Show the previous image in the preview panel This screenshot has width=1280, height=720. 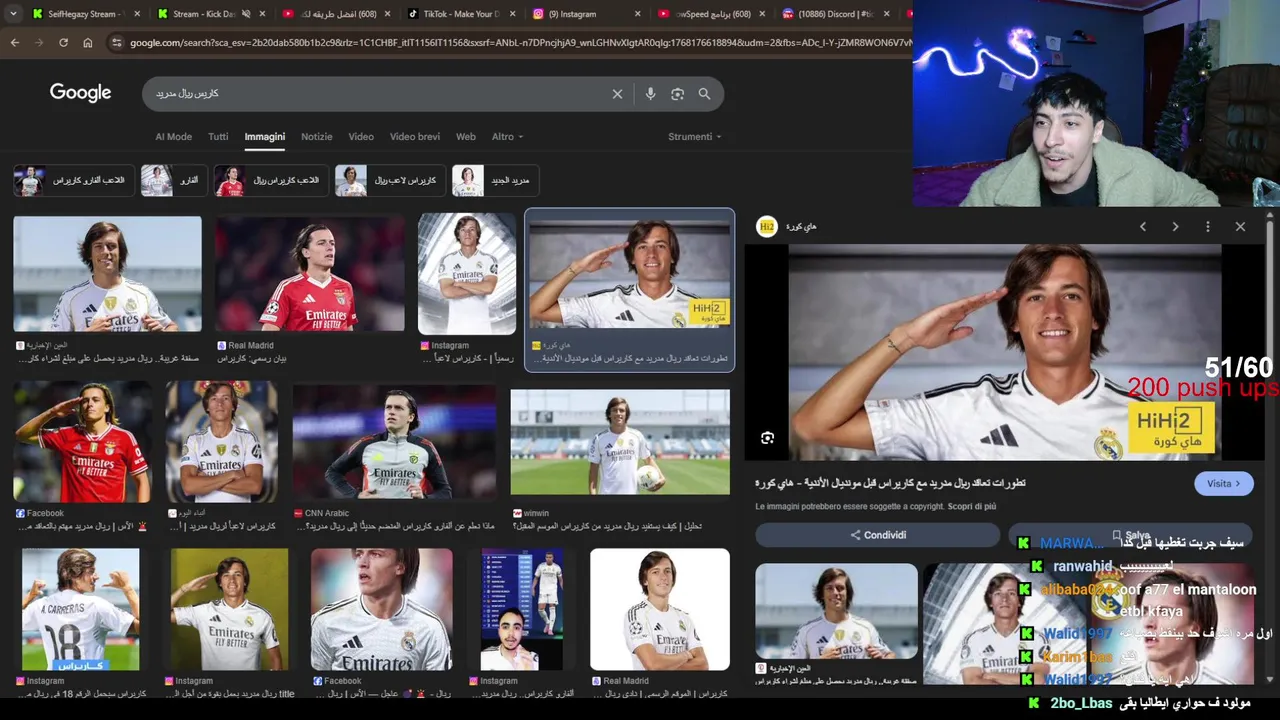[x=1143, y=227]
